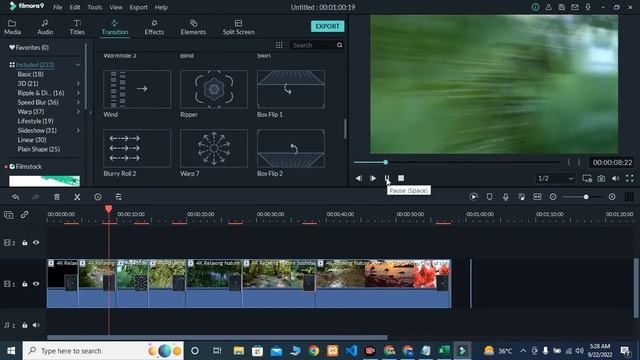Open the advanced edit sliders icon

click(118, 197)
